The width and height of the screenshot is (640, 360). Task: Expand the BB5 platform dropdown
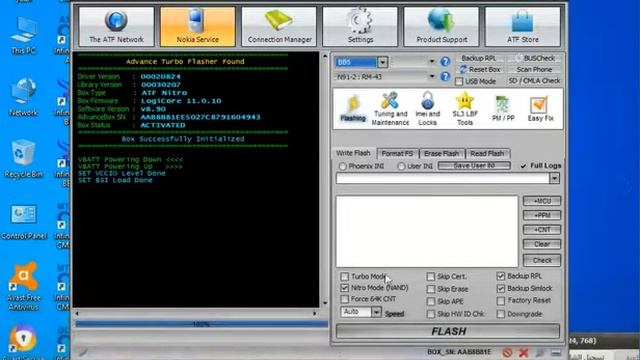click(382, 62)
